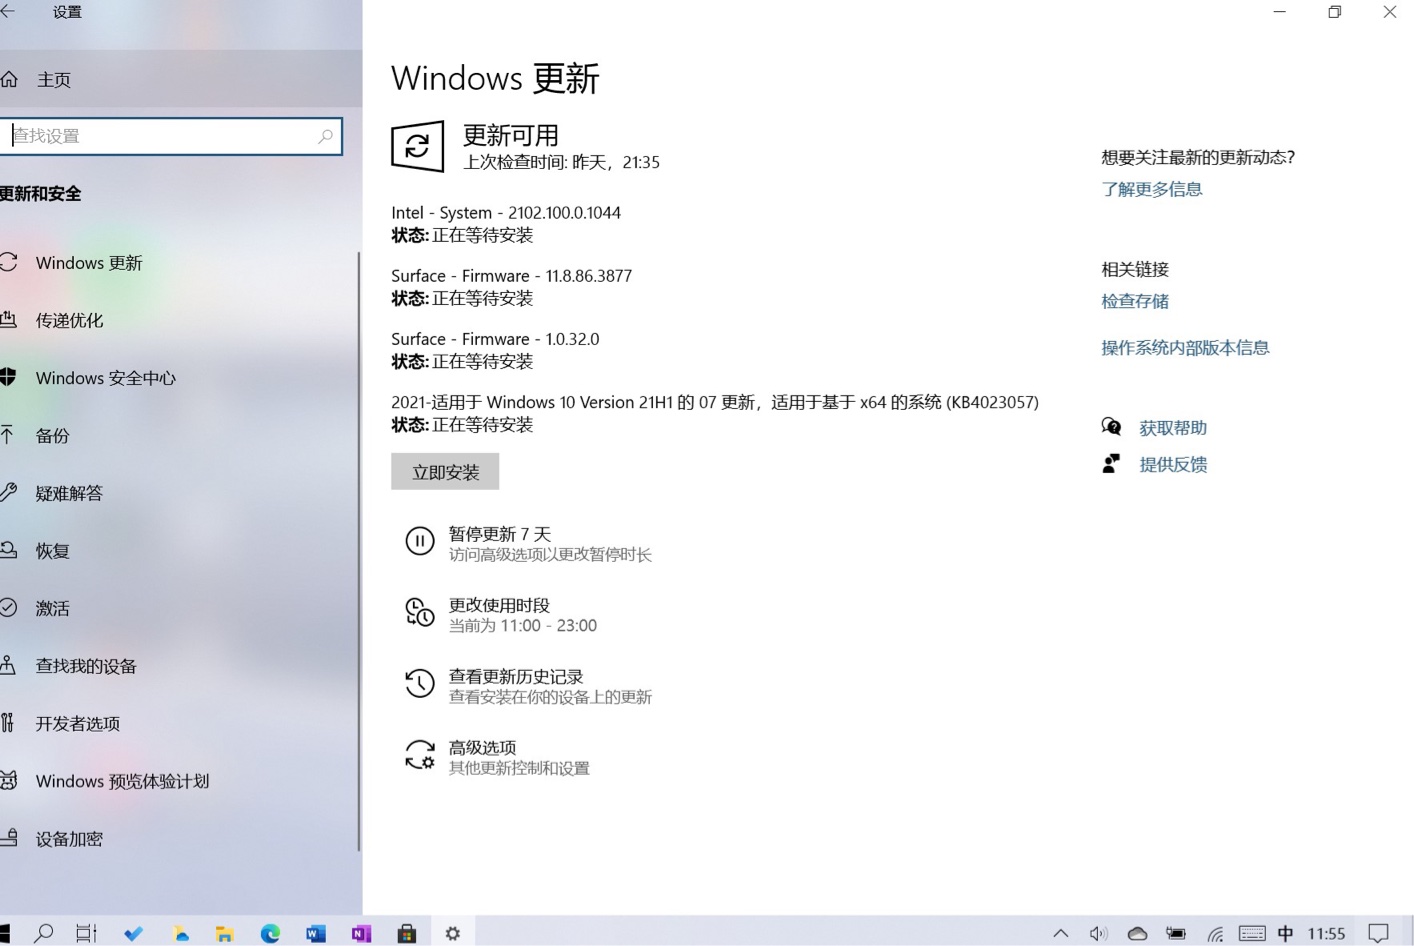Click the pause icon for 暂停更新 7 天
Viewport: 1414px width, 946px height.
point(419,541)
